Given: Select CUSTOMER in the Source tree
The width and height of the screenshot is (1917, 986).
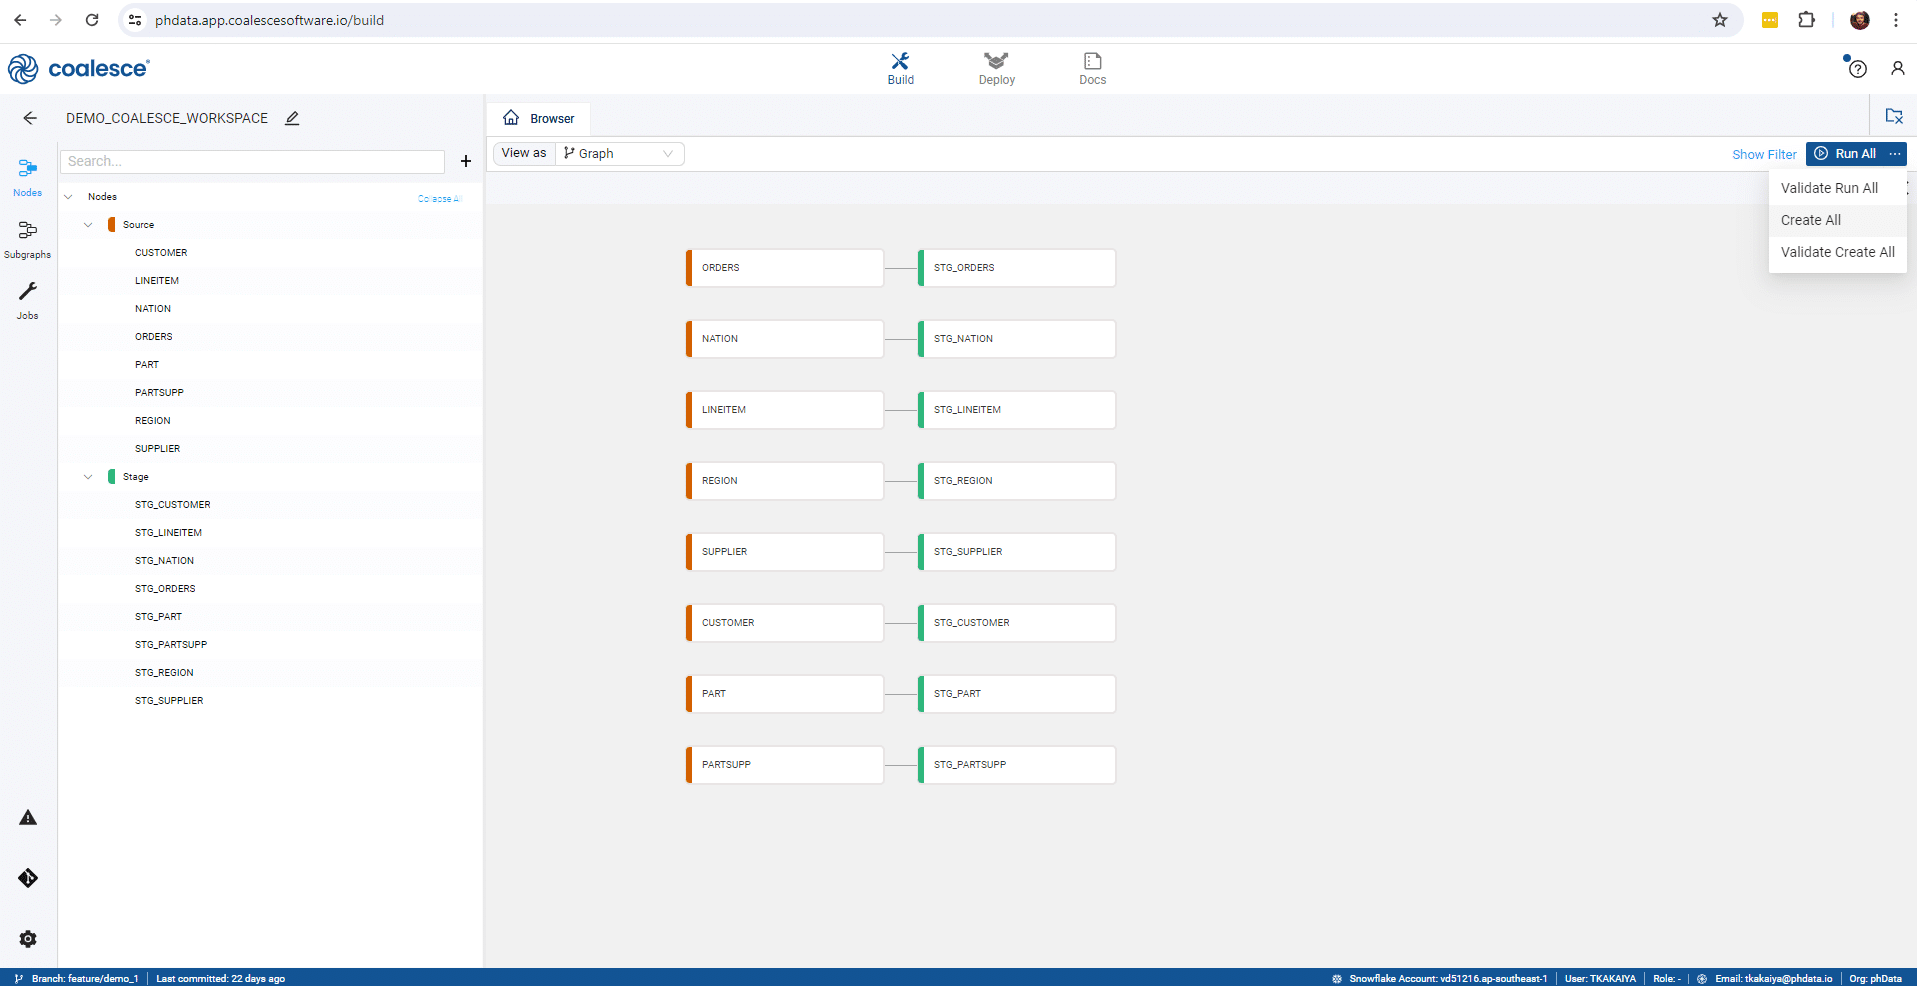Looking at the screenshot, I should point(161,253).
